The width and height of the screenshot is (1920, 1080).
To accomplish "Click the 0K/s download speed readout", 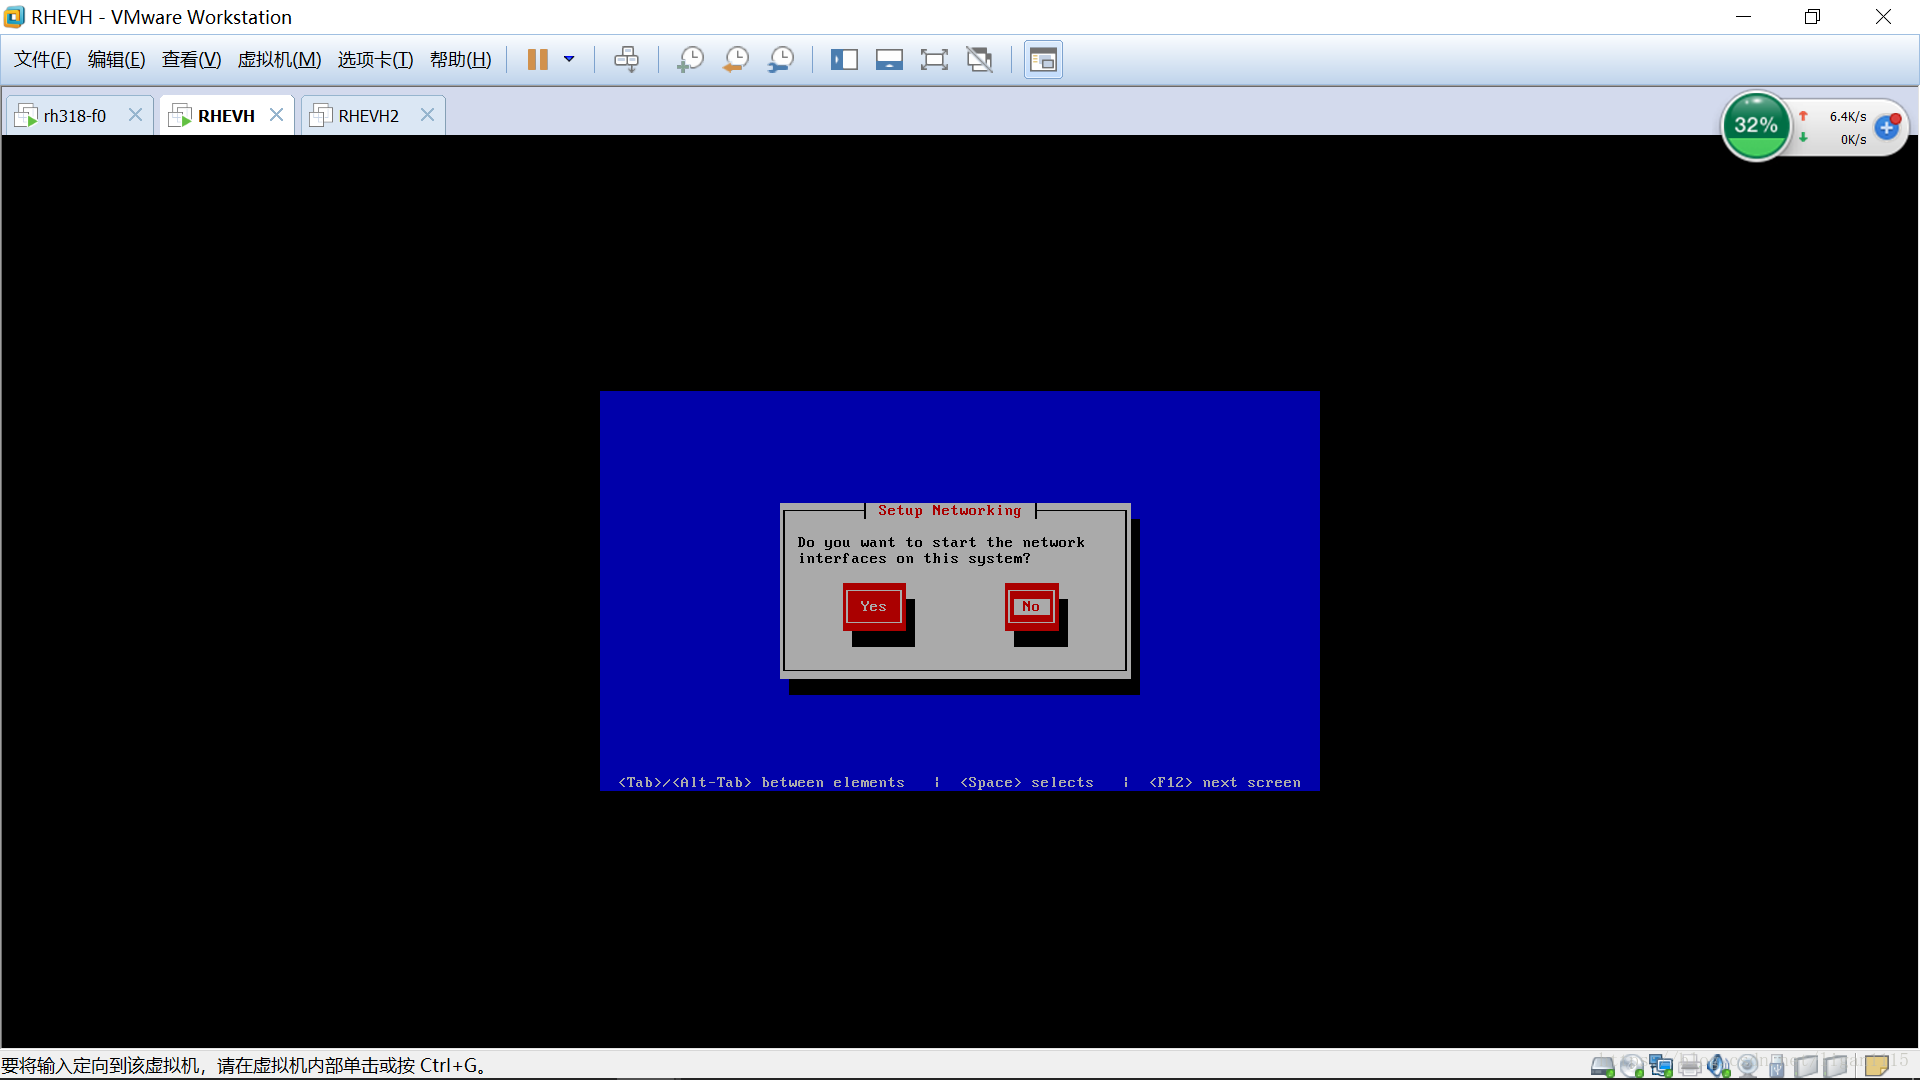I will pyautogui.click(x=1853, y=140).
